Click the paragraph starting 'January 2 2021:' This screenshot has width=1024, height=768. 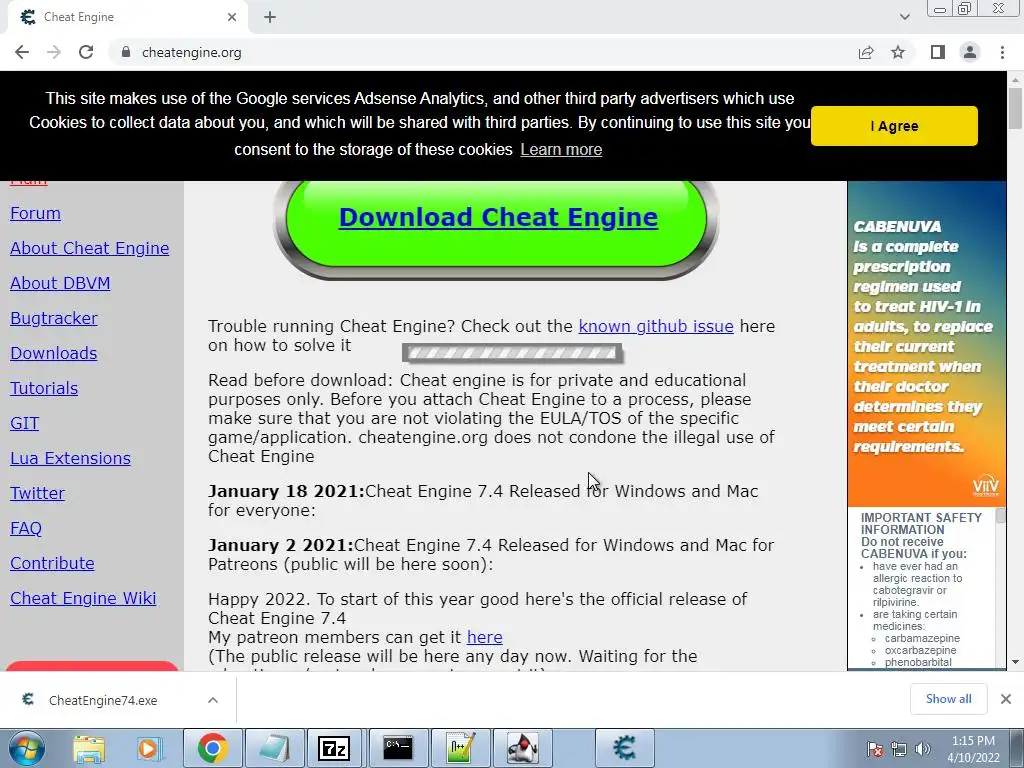491,554
